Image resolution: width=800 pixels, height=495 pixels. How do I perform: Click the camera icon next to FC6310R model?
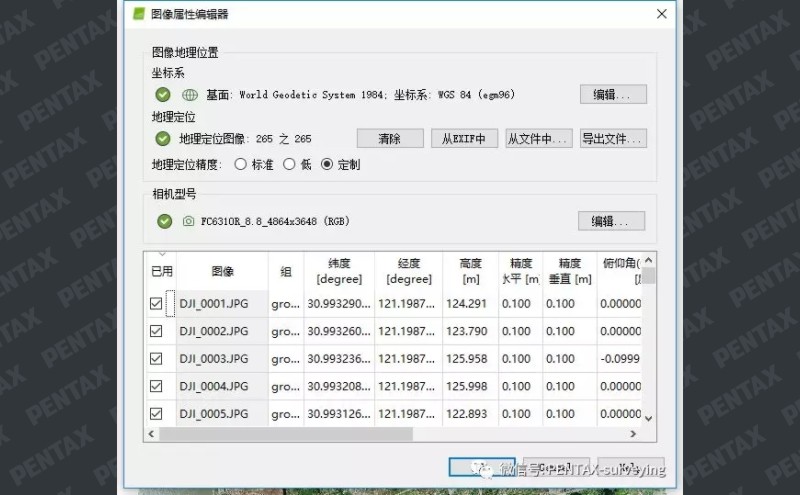[x=188, y=221]
